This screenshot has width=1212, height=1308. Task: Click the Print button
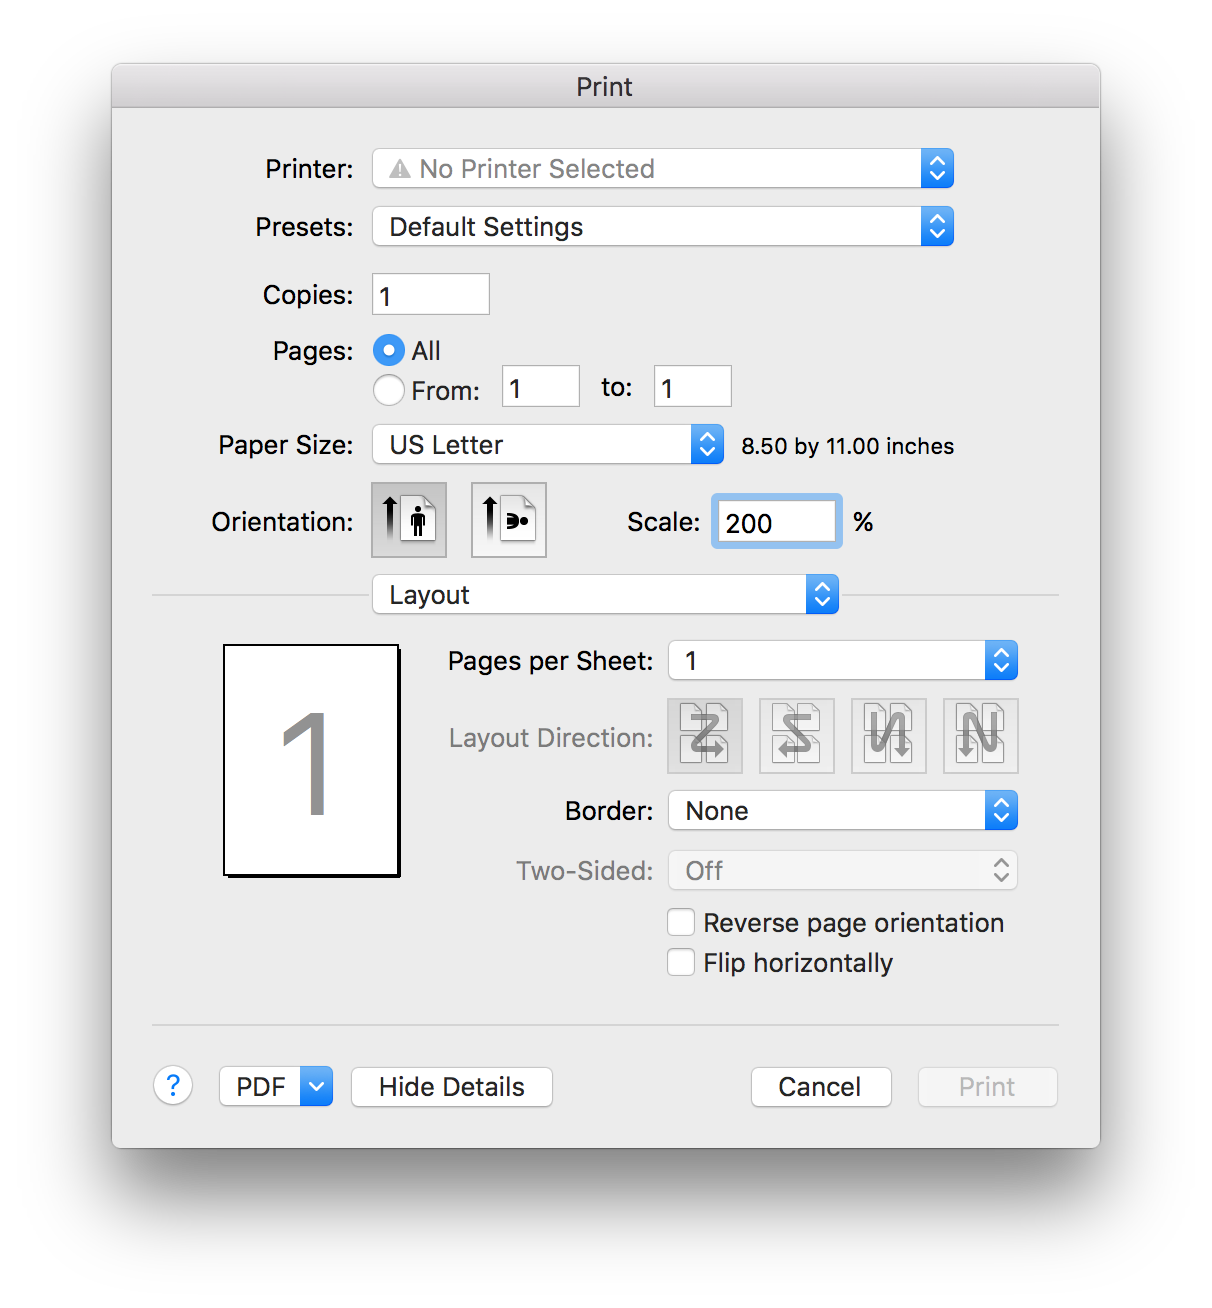(988, 1086)
